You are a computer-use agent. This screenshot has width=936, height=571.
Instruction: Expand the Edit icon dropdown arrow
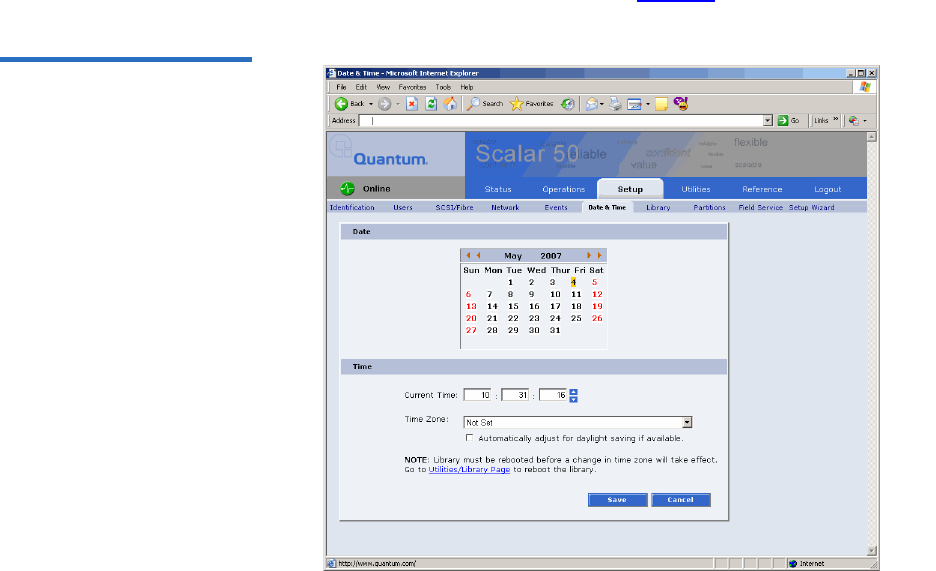point(648,104)
